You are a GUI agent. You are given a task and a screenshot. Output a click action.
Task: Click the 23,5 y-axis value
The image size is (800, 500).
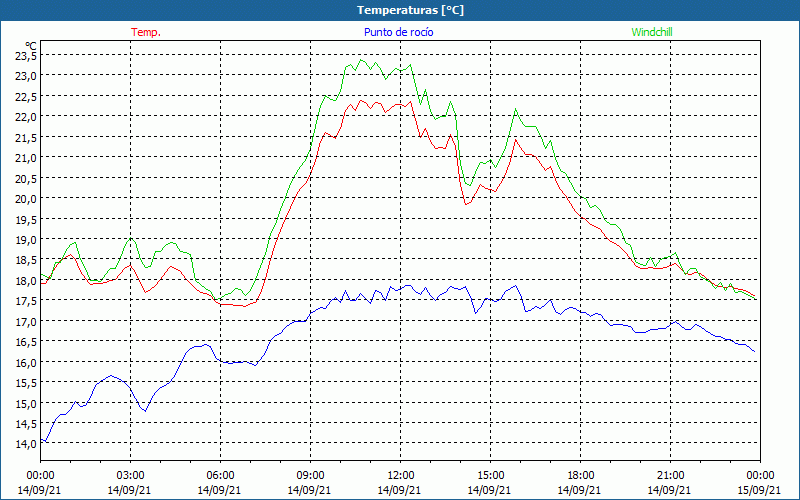[x=26, y=55]
